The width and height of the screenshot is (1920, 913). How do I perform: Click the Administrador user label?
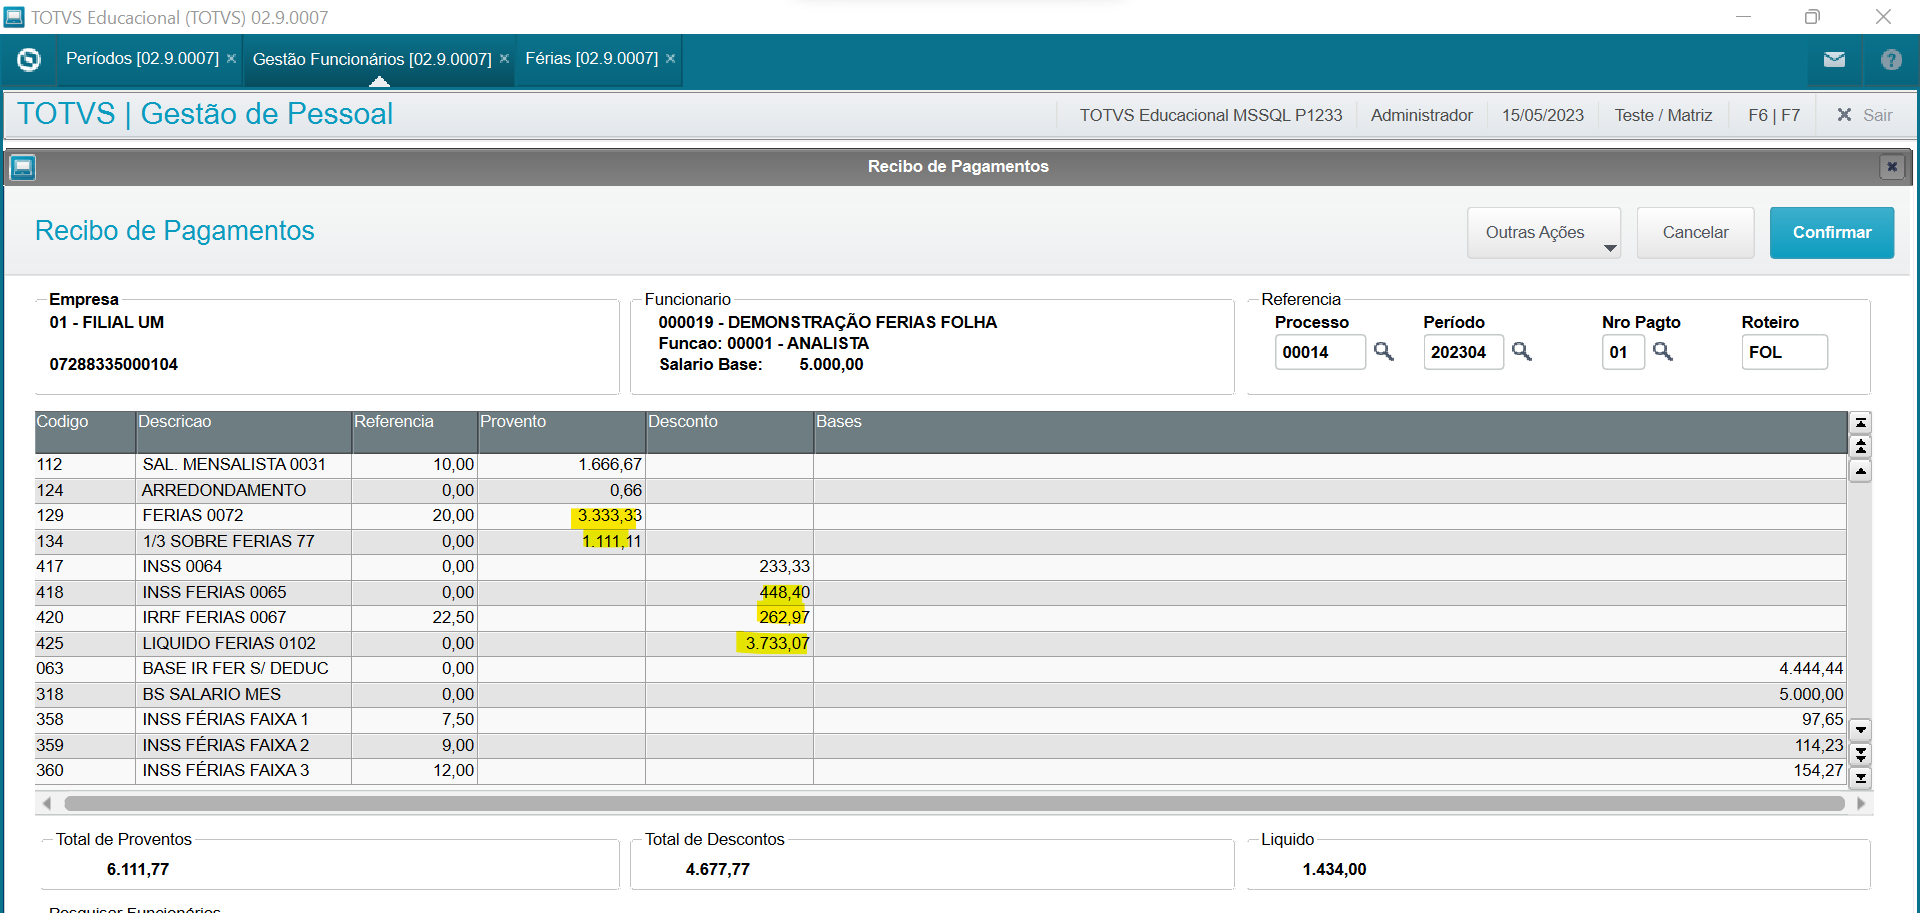click(1421, 115)
